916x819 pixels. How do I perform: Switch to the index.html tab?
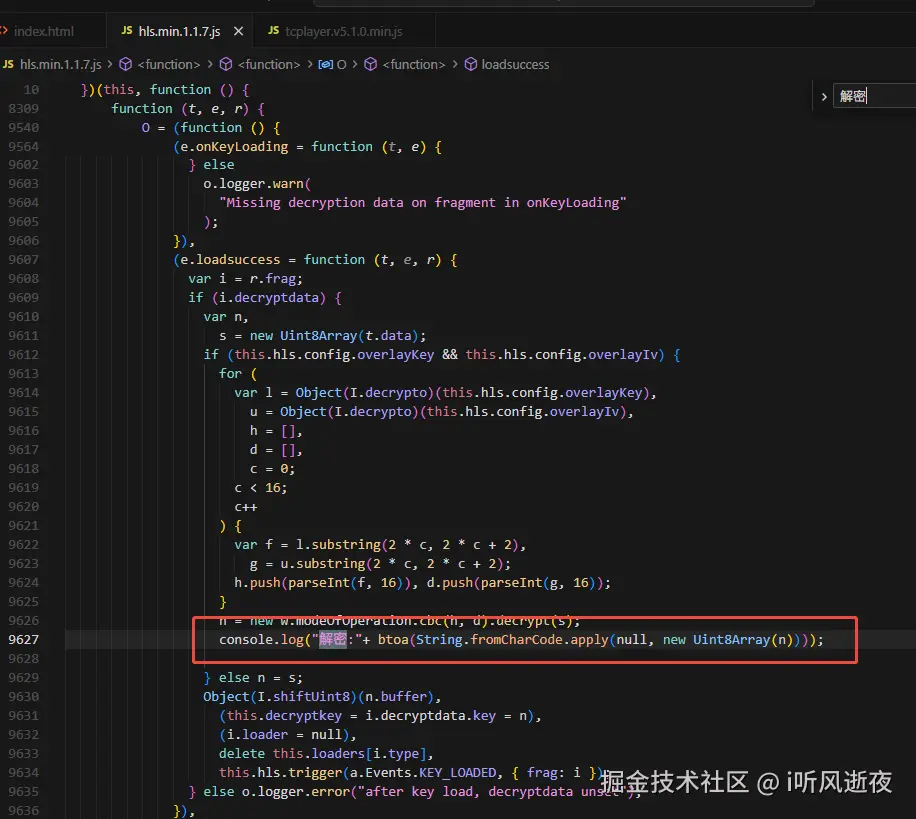[x=43, y=32]
